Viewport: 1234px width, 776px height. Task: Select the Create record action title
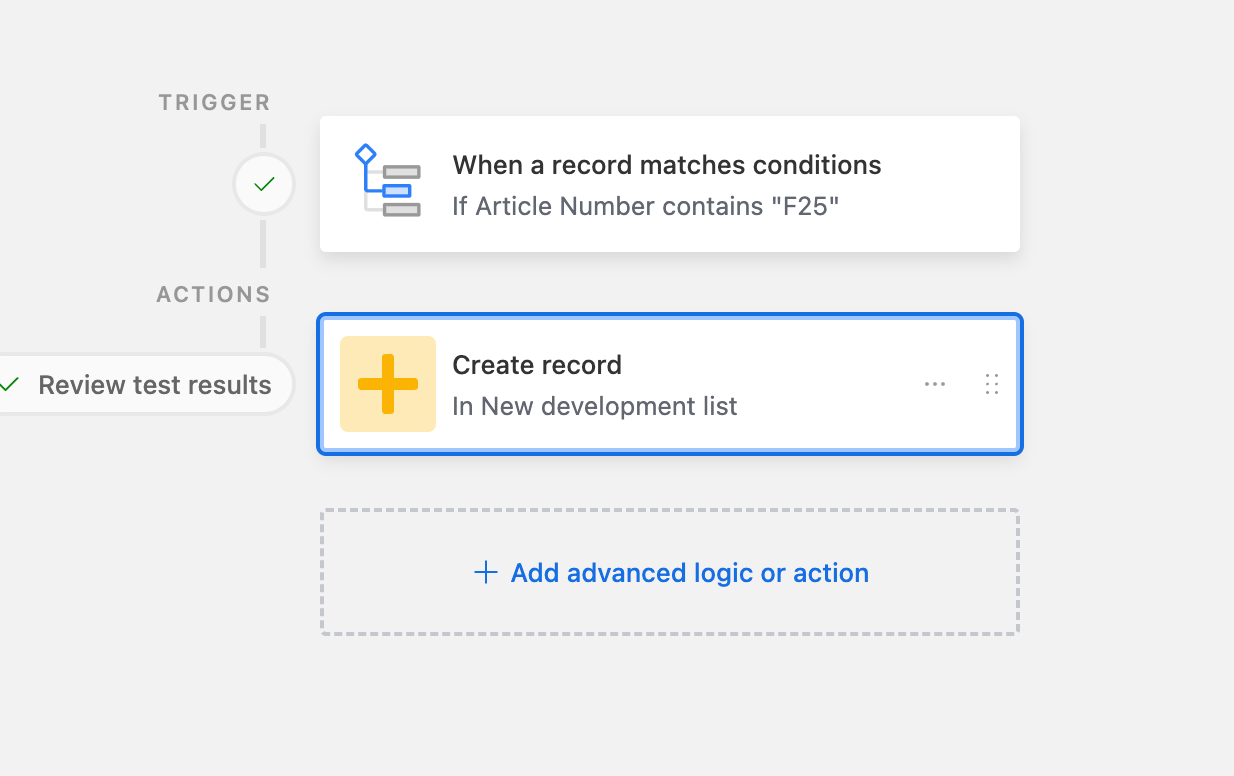537,365
